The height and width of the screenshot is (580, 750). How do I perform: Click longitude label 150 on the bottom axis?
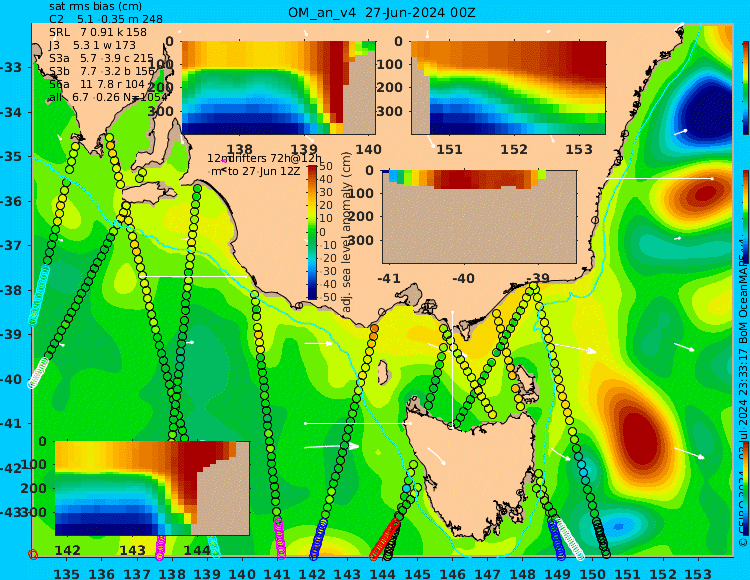click(593, 573)
